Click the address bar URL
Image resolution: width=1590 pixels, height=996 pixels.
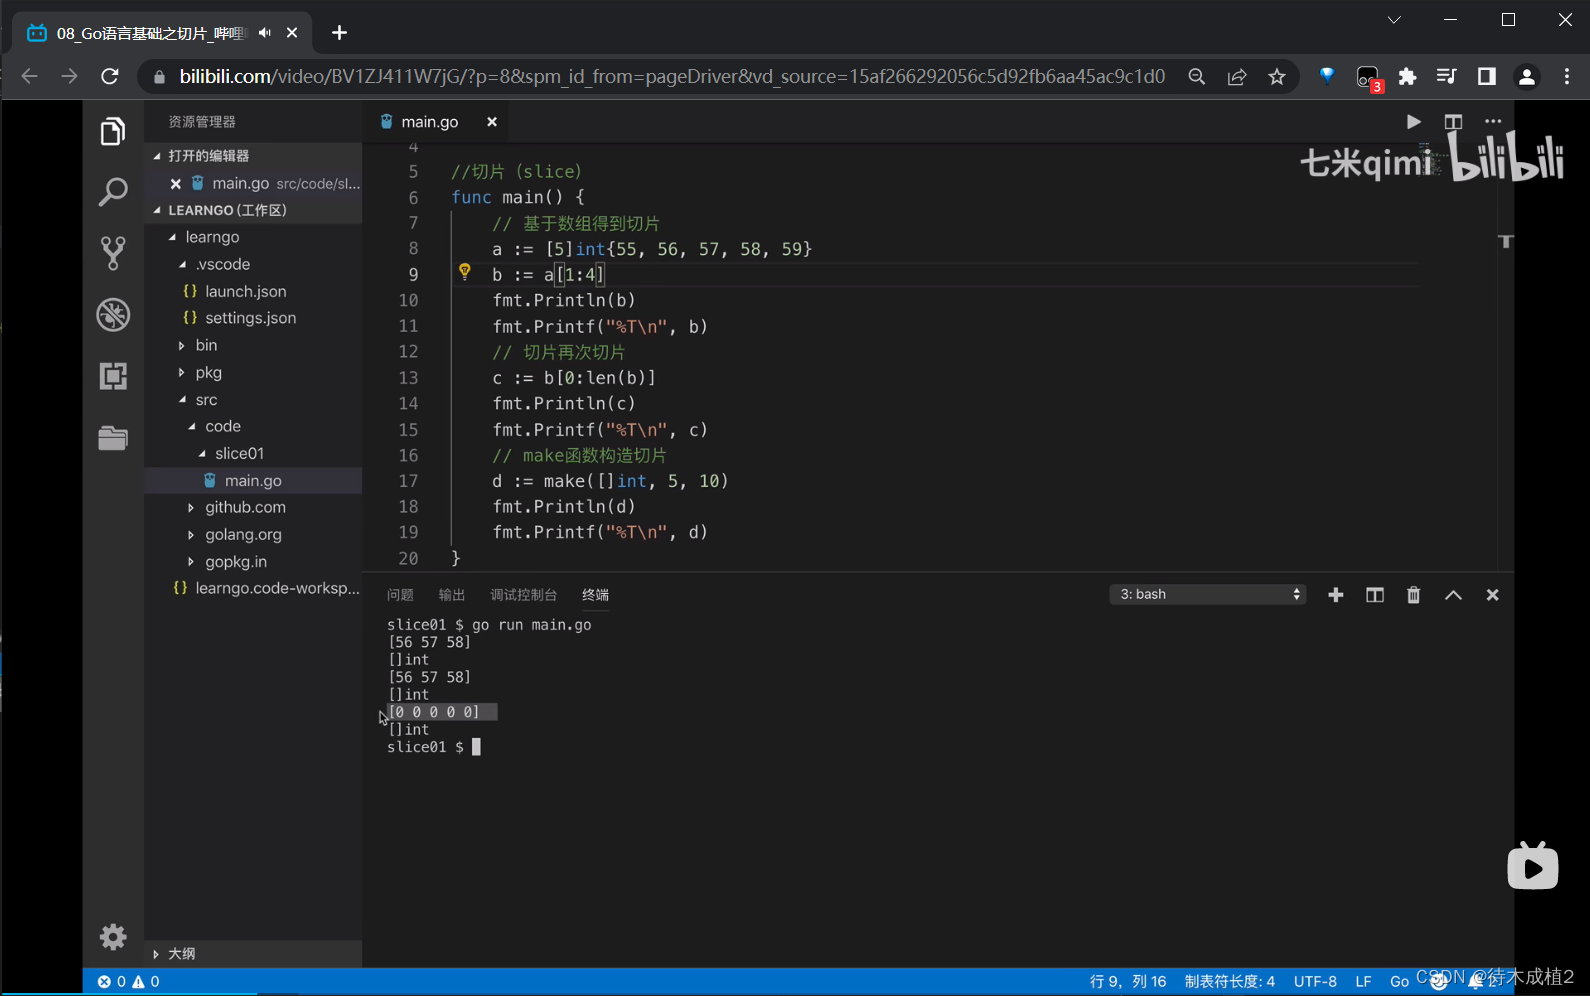[x=672, y=77]
